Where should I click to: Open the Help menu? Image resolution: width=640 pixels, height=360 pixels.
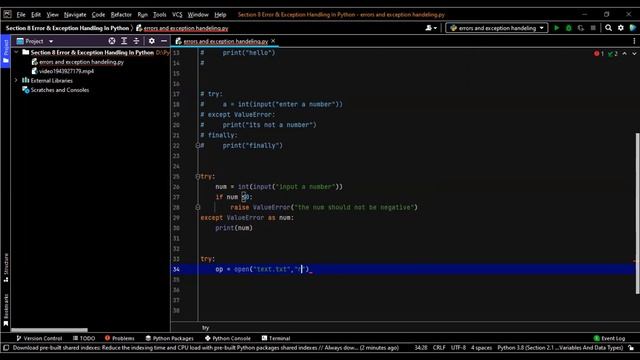click(220, 15)
